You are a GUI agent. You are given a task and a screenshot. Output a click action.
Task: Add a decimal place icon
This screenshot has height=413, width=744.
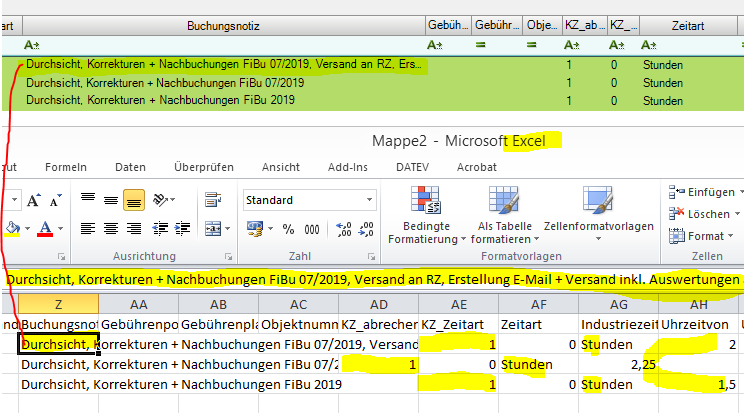coord(344,229)
